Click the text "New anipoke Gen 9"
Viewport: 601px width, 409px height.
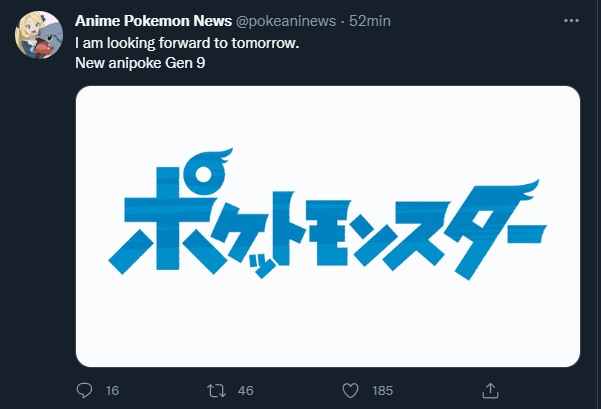[x=140, y=63]
